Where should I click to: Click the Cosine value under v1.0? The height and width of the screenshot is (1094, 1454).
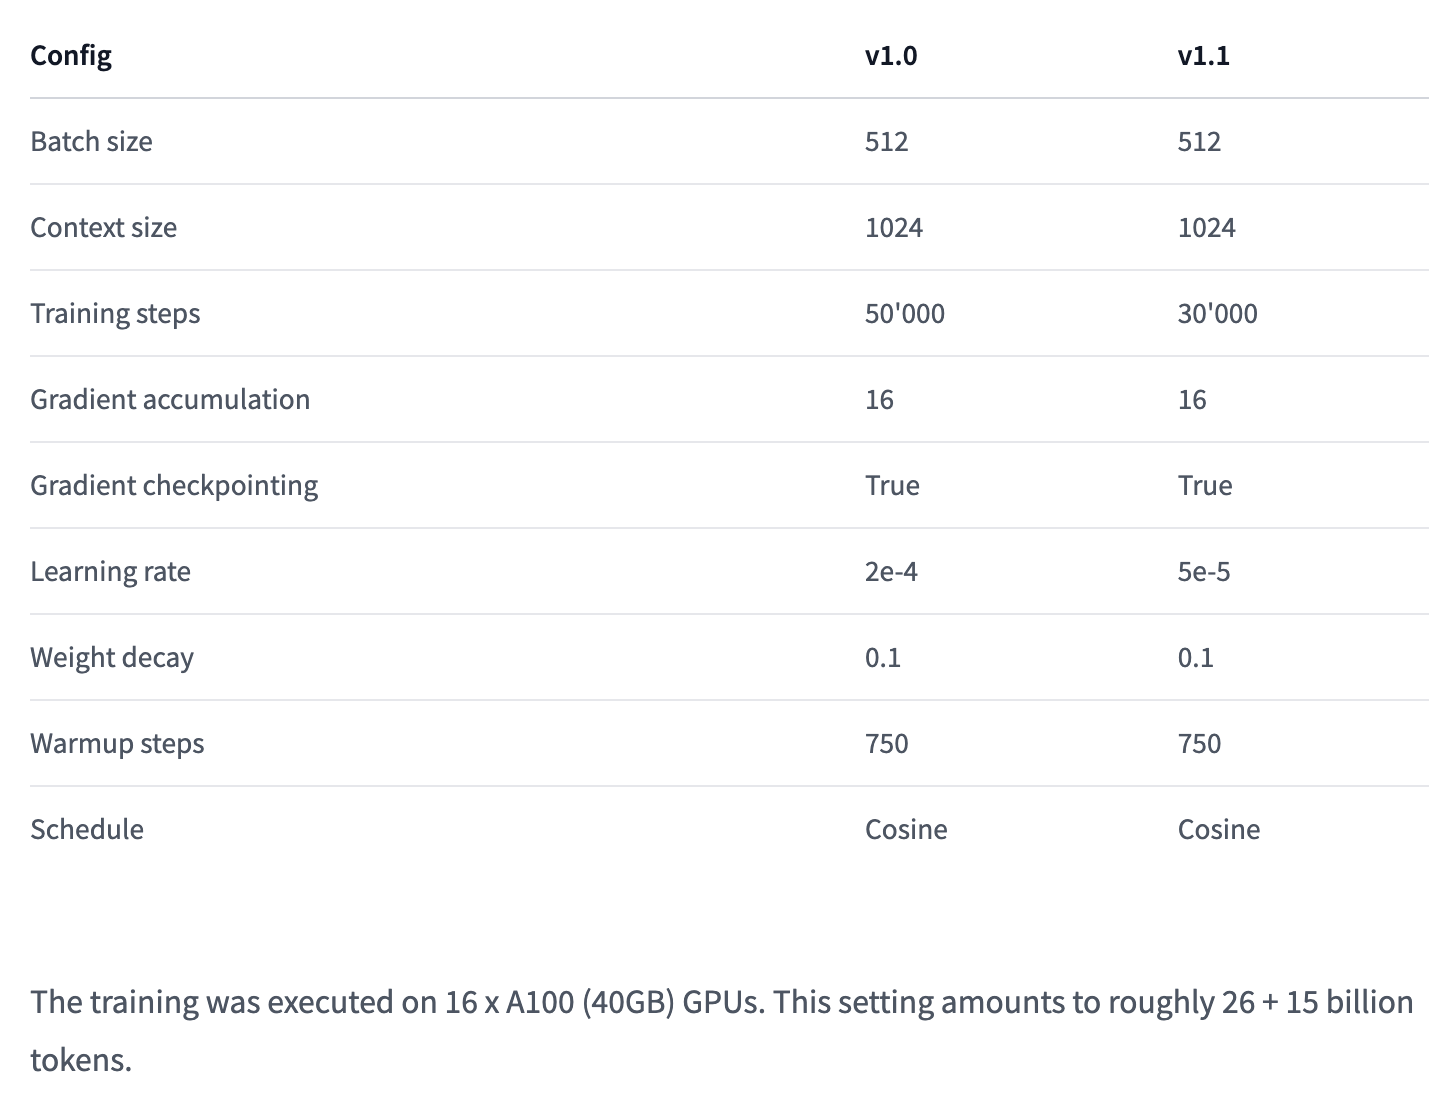click(906, 829)
